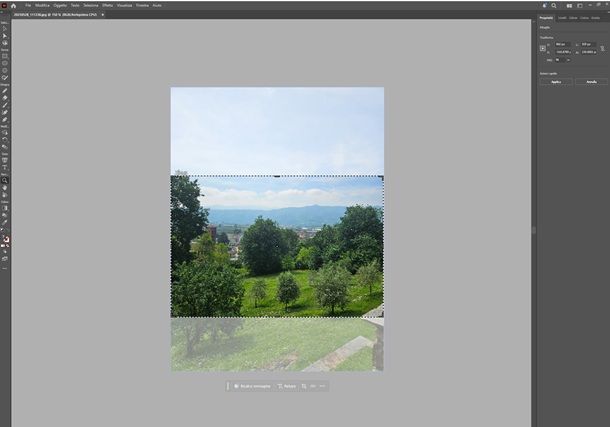Screen dimensions: 610x427
Task: Click the top-right crop corner handle
Action: tap(382, 178)
